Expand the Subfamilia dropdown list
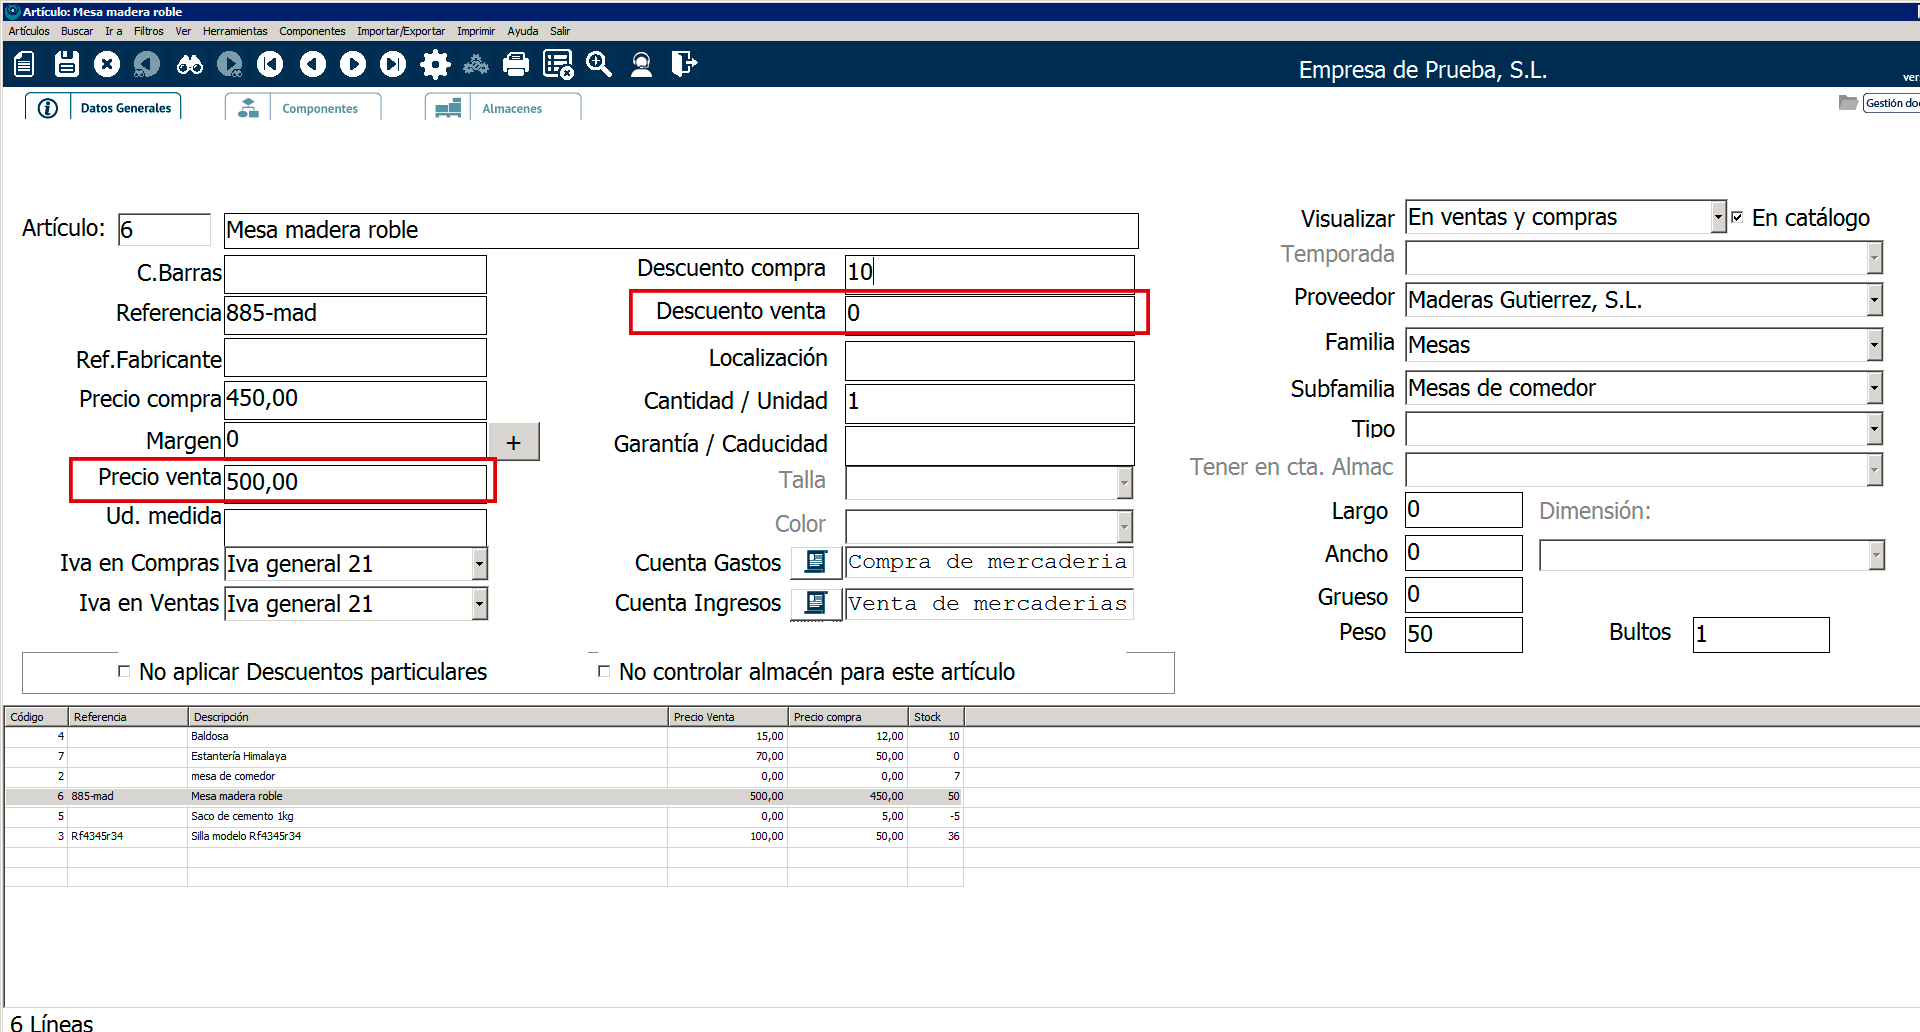This screenshot has height=1032, width=1920. (1874, 388)
